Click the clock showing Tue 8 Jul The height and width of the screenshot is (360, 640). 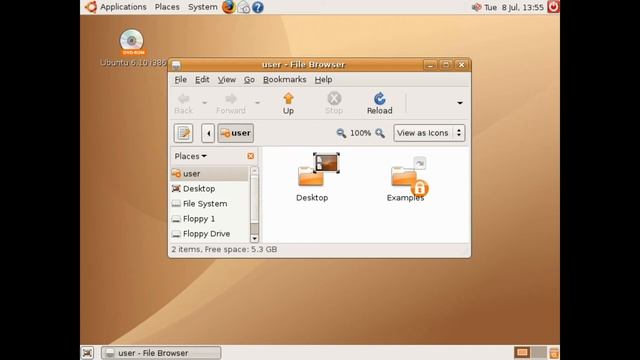pos(513,7)
